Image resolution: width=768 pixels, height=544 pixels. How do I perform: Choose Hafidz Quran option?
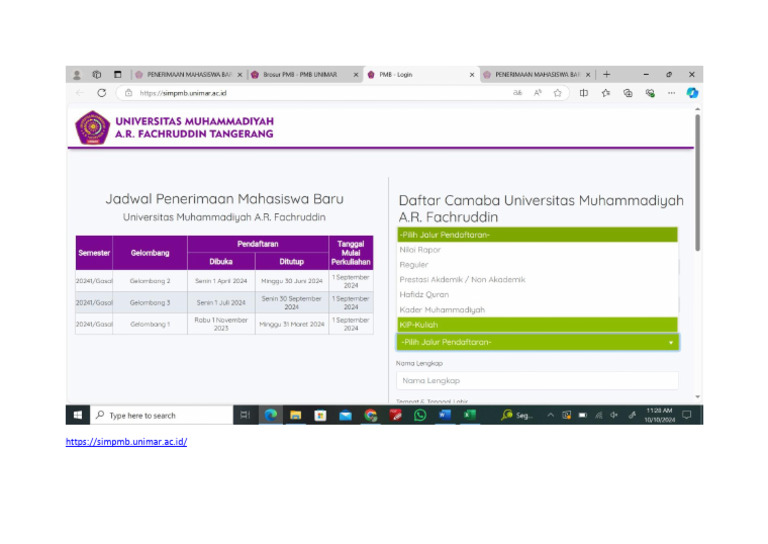[x=537, y=295]
